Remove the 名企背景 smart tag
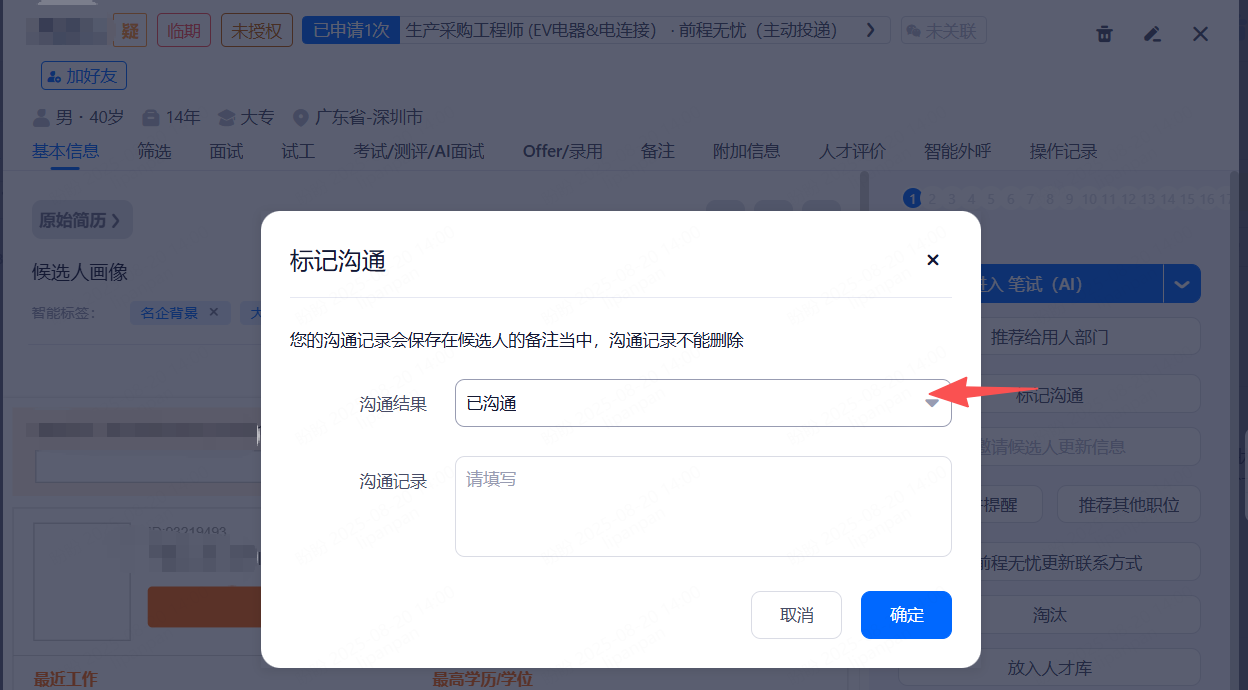 213,312
